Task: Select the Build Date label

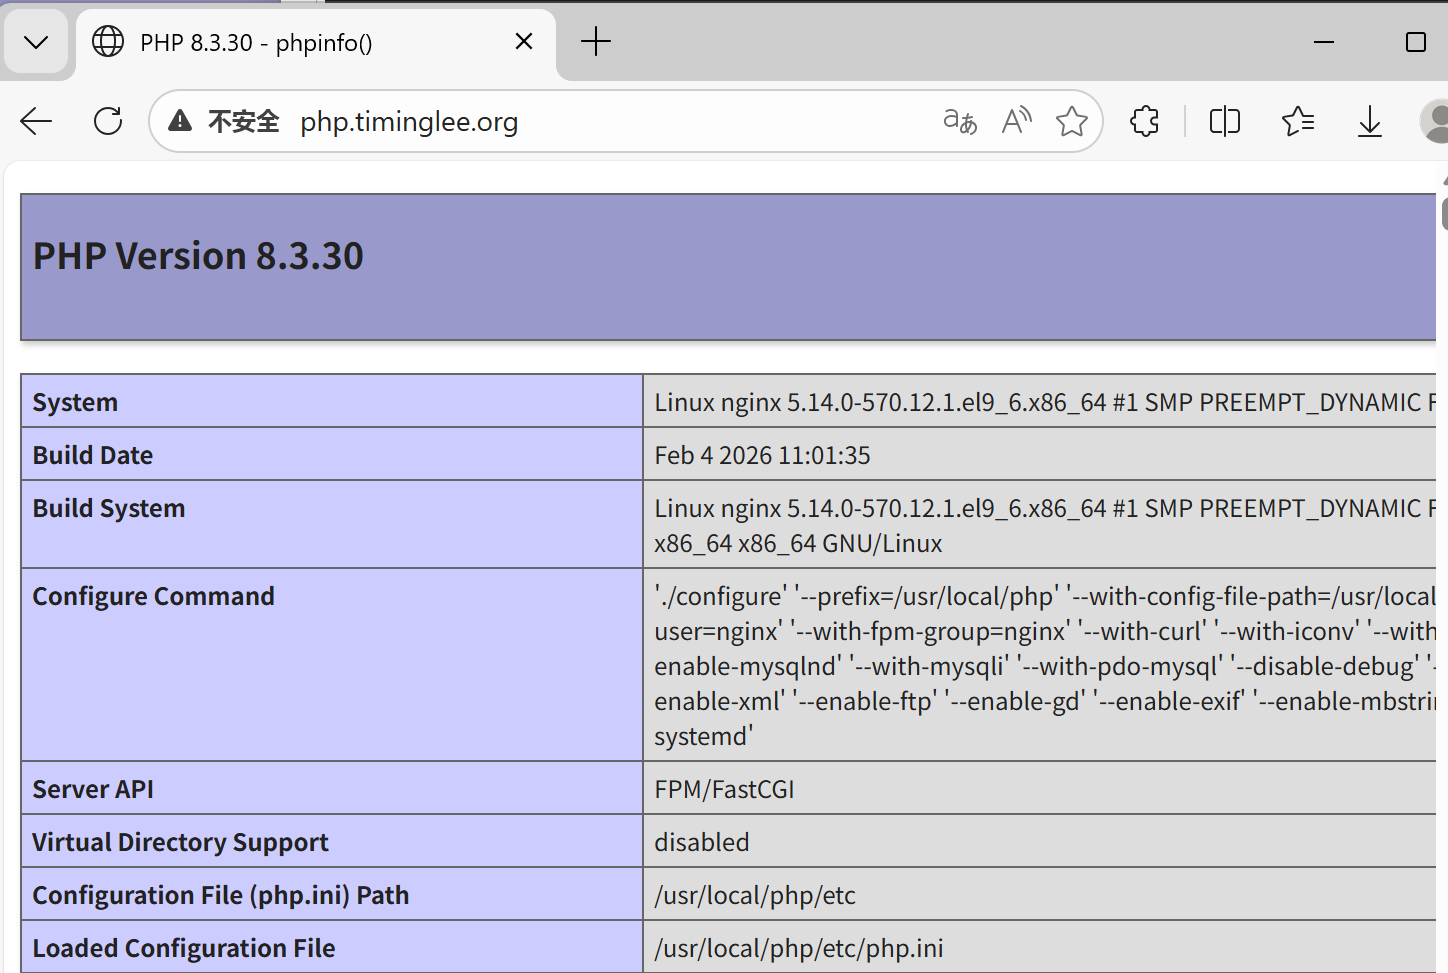Action: click(93, 455)
